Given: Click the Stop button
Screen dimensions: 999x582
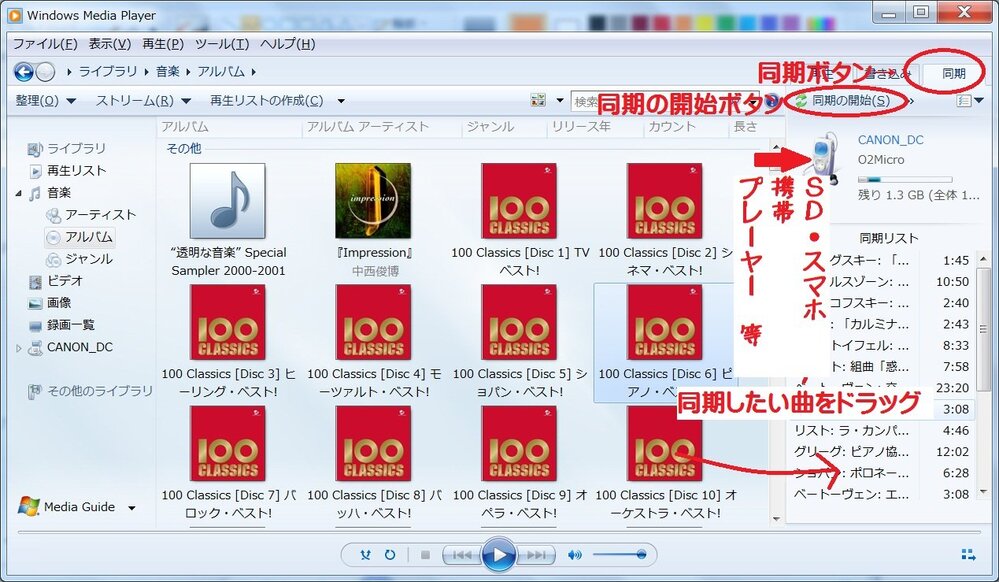Looking at the screenshot, I should [x=425, y=555].
